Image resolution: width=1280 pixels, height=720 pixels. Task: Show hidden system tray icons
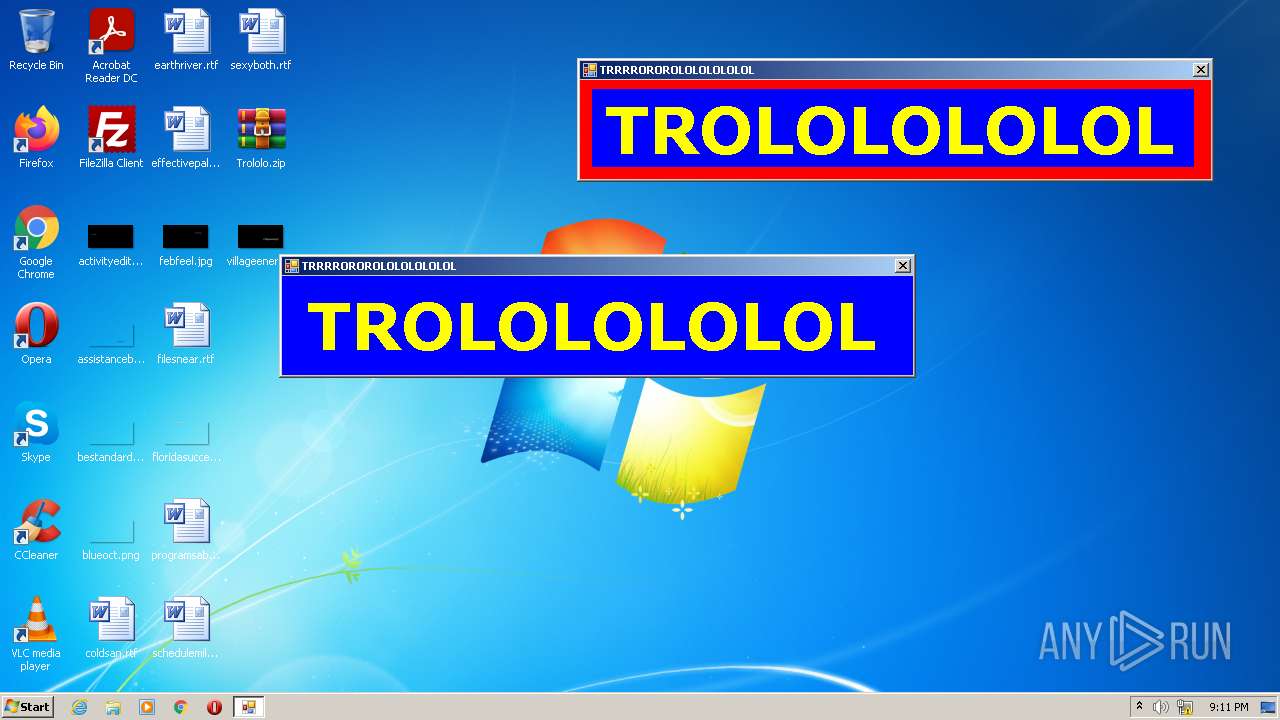coord(1139,707)
